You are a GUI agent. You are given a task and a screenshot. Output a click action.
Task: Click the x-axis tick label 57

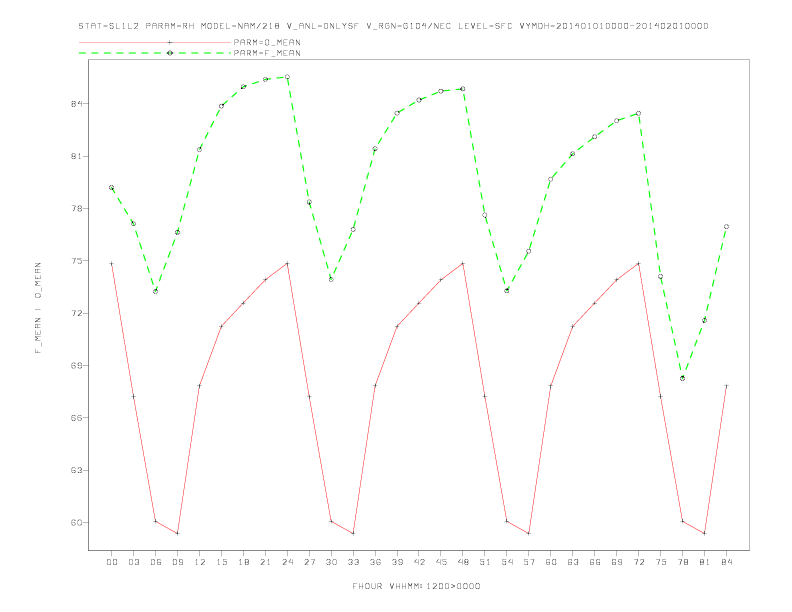pyautogui.click(x=529, y=562)
